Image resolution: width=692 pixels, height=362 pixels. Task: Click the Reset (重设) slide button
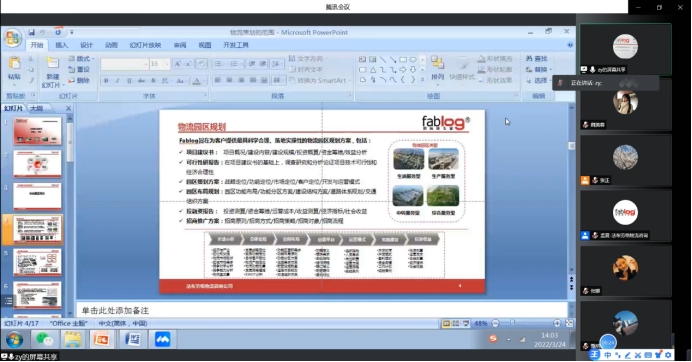click(79, 70)
